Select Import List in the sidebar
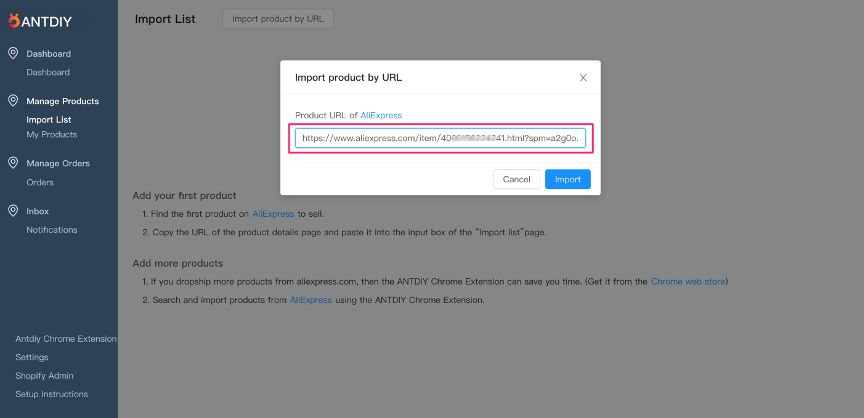Viewport: 864px width, 418px height. pos(48,120)
